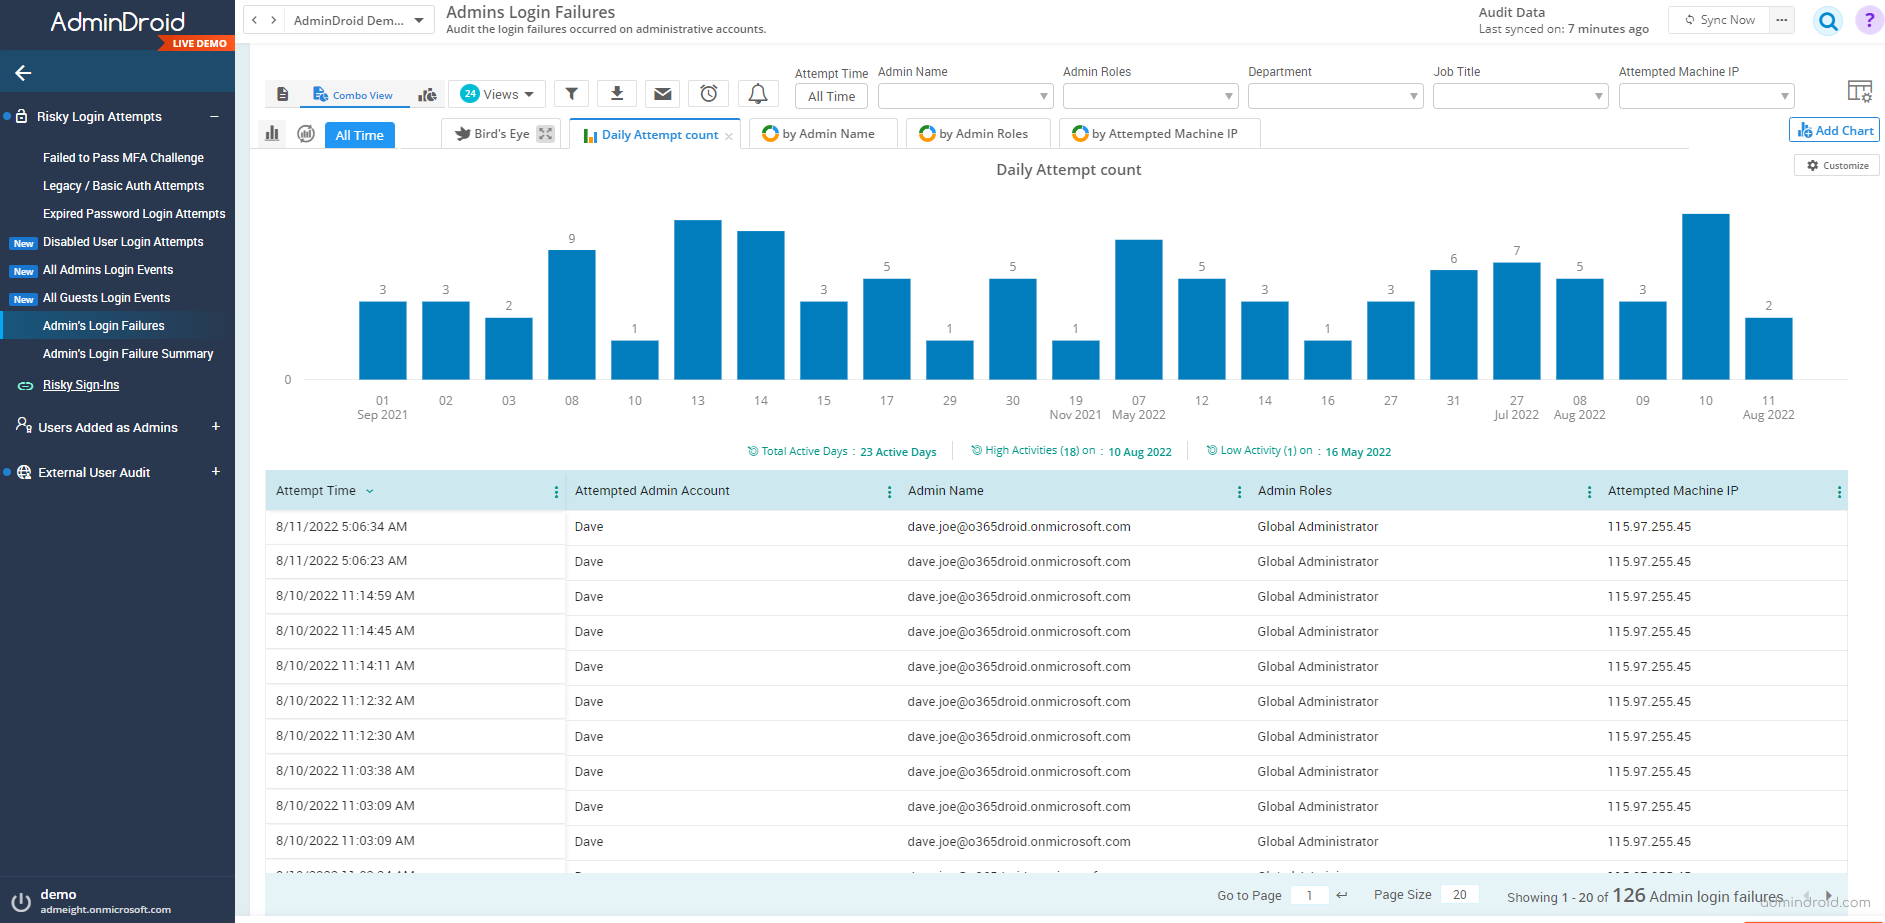
Task: Collapse the Risky Login Attempts section
Action: point(215,116)
